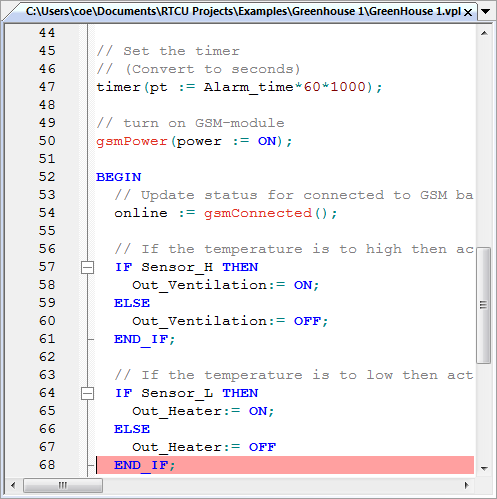
Task: Collapse the IF Sensor_H block
Action: pyautogui.click(x=87, y=267)
